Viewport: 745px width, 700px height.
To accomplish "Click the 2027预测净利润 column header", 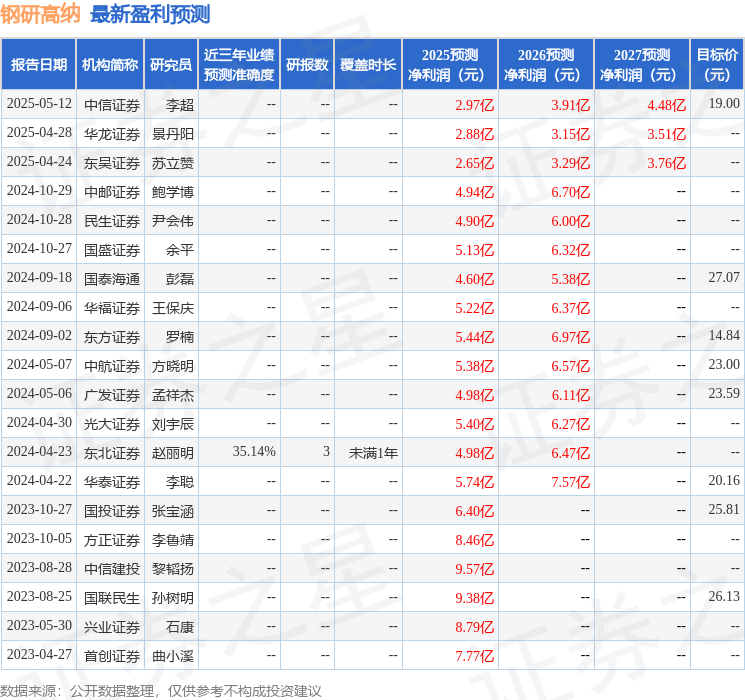I will pos(642,65).
